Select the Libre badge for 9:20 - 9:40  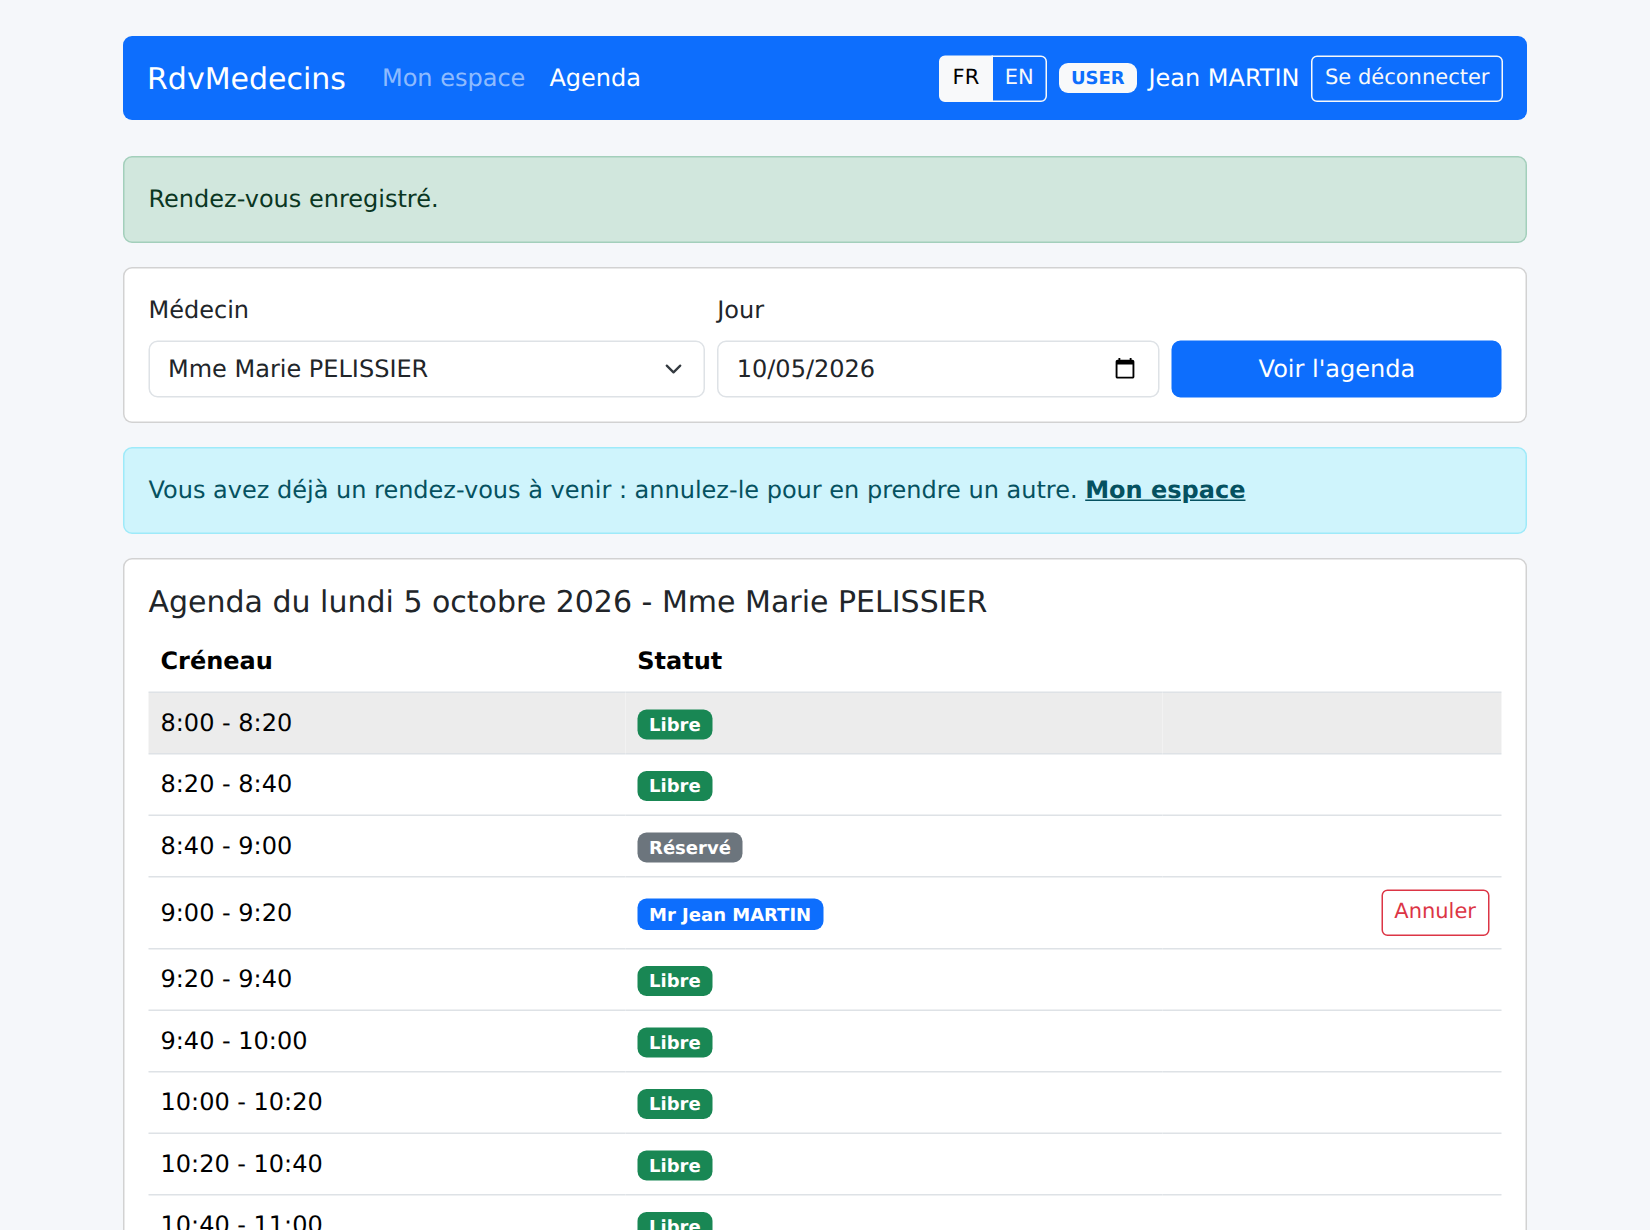[675, 981]
